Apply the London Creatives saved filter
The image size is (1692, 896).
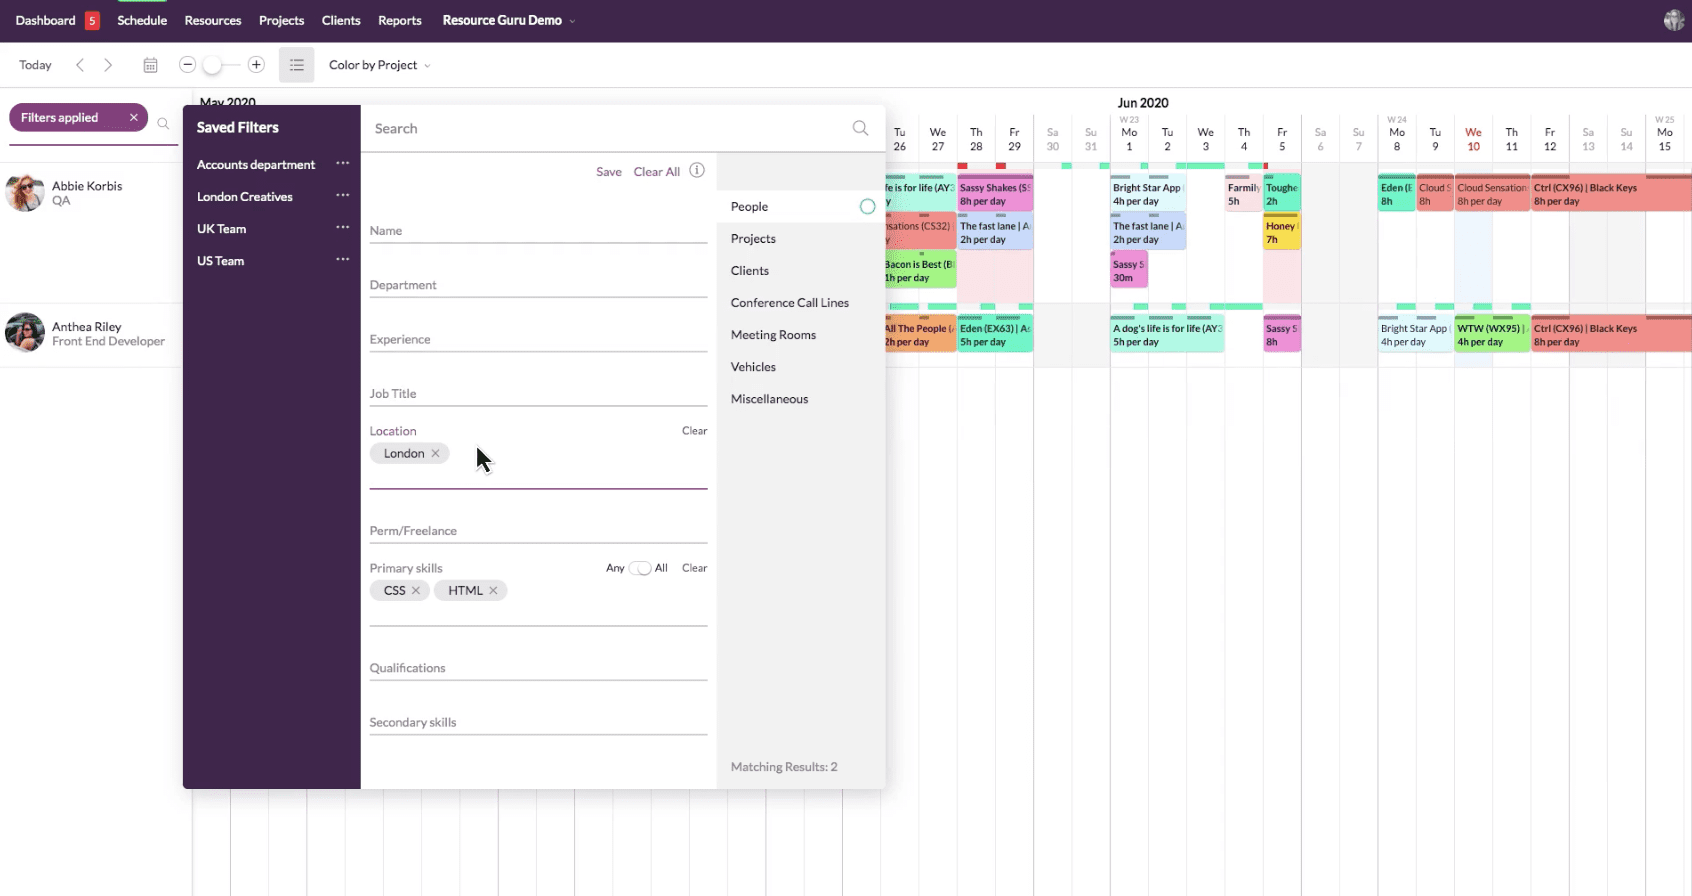(x=245, y=197)
